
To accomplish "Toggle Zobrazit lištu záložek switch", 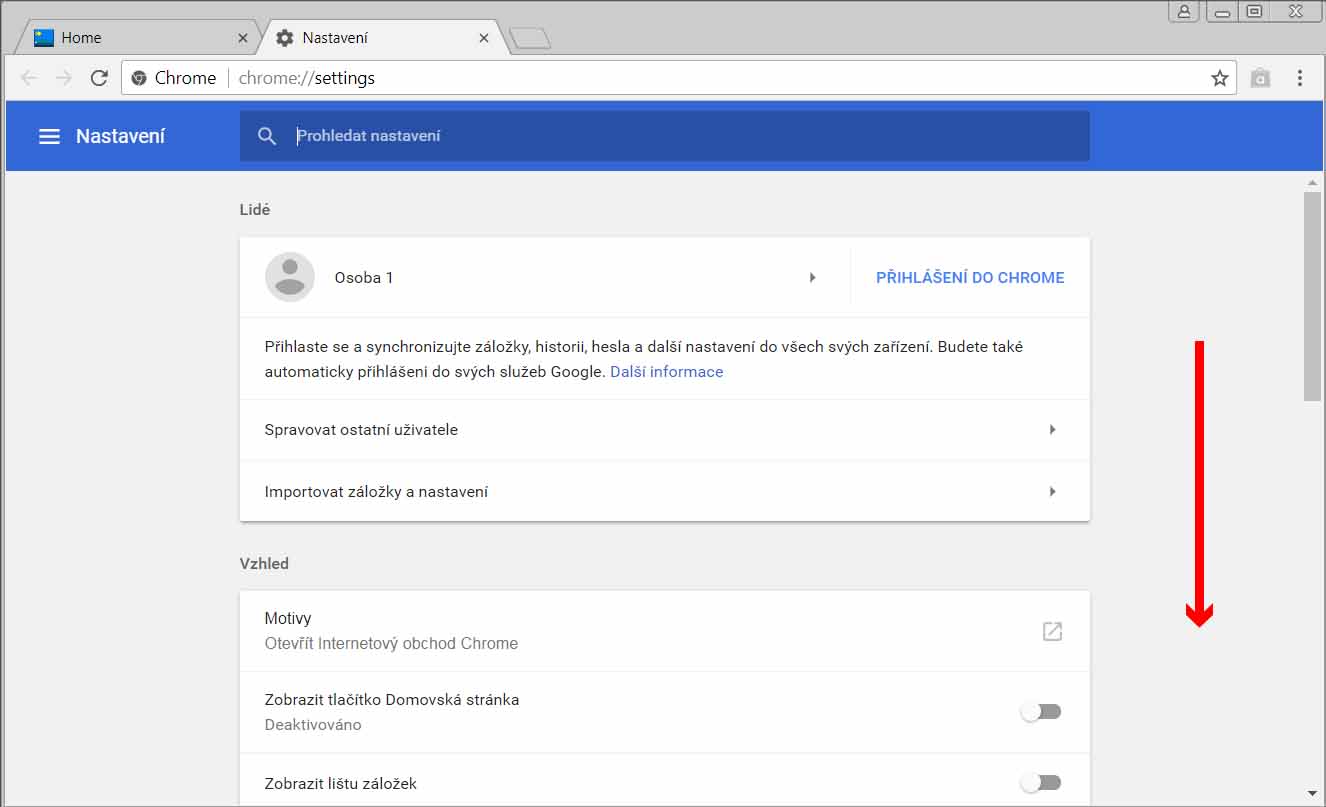I will tap(1041, 782).
